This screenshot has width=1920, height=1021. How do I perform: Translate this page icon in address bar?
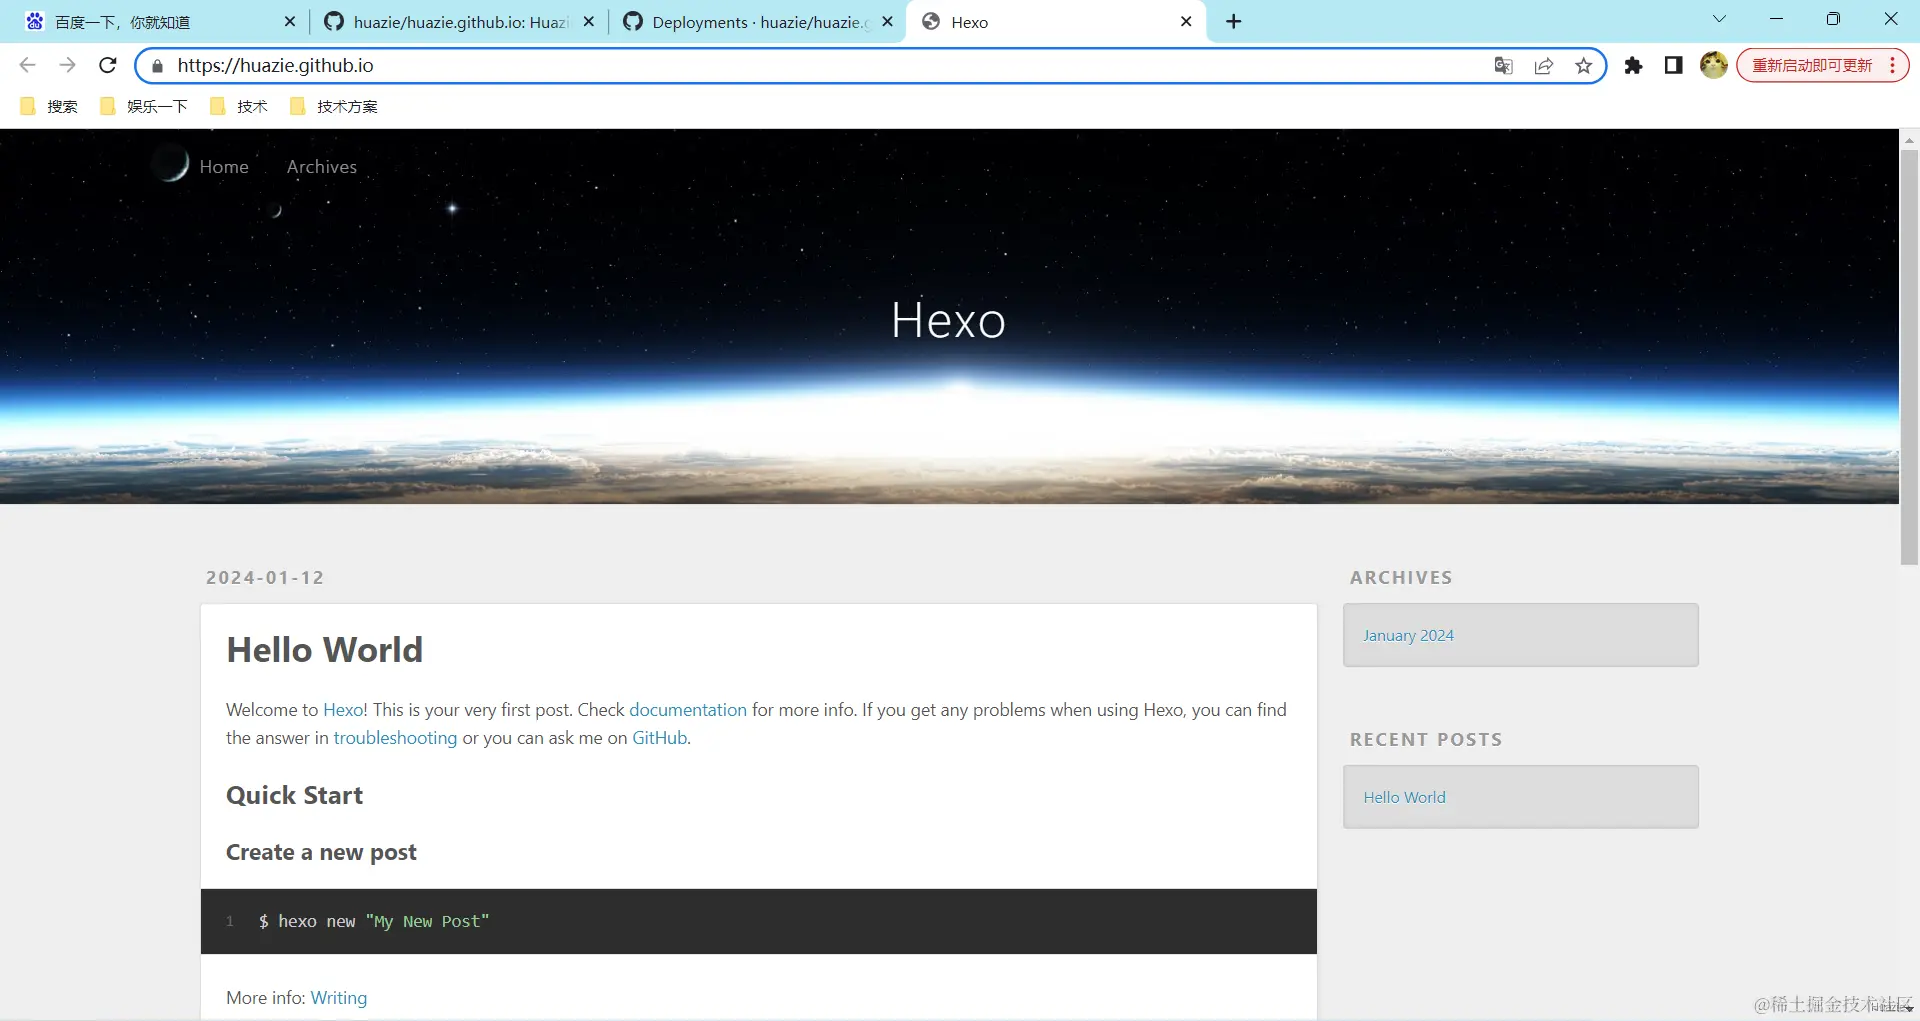[x=1503, y=66]
